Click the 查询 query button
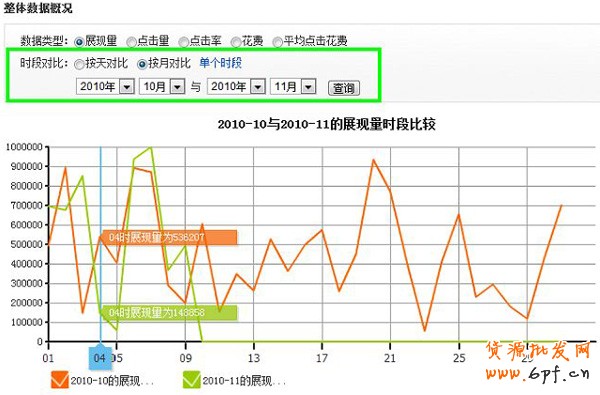Image resolution: width=600 pixels, height=395 pixels. 344,88
